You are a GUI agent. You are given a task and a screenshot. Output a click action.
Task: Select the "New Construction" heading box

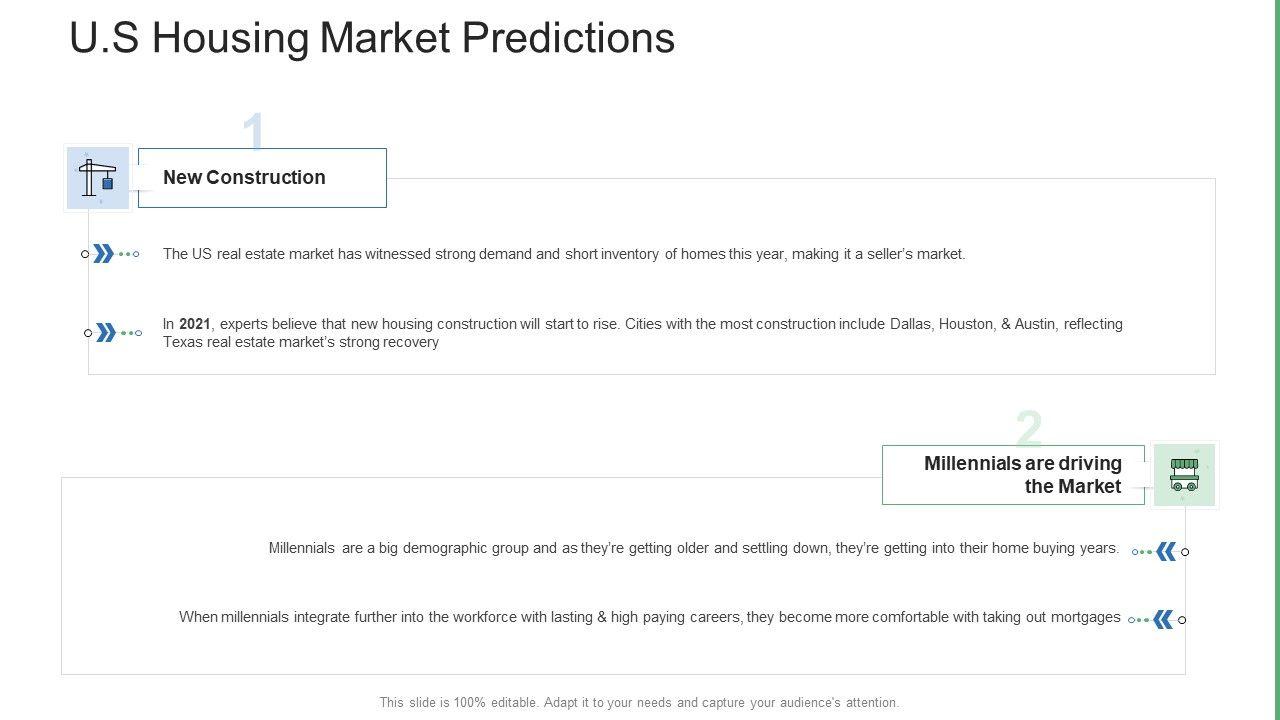tap(262, 178)
